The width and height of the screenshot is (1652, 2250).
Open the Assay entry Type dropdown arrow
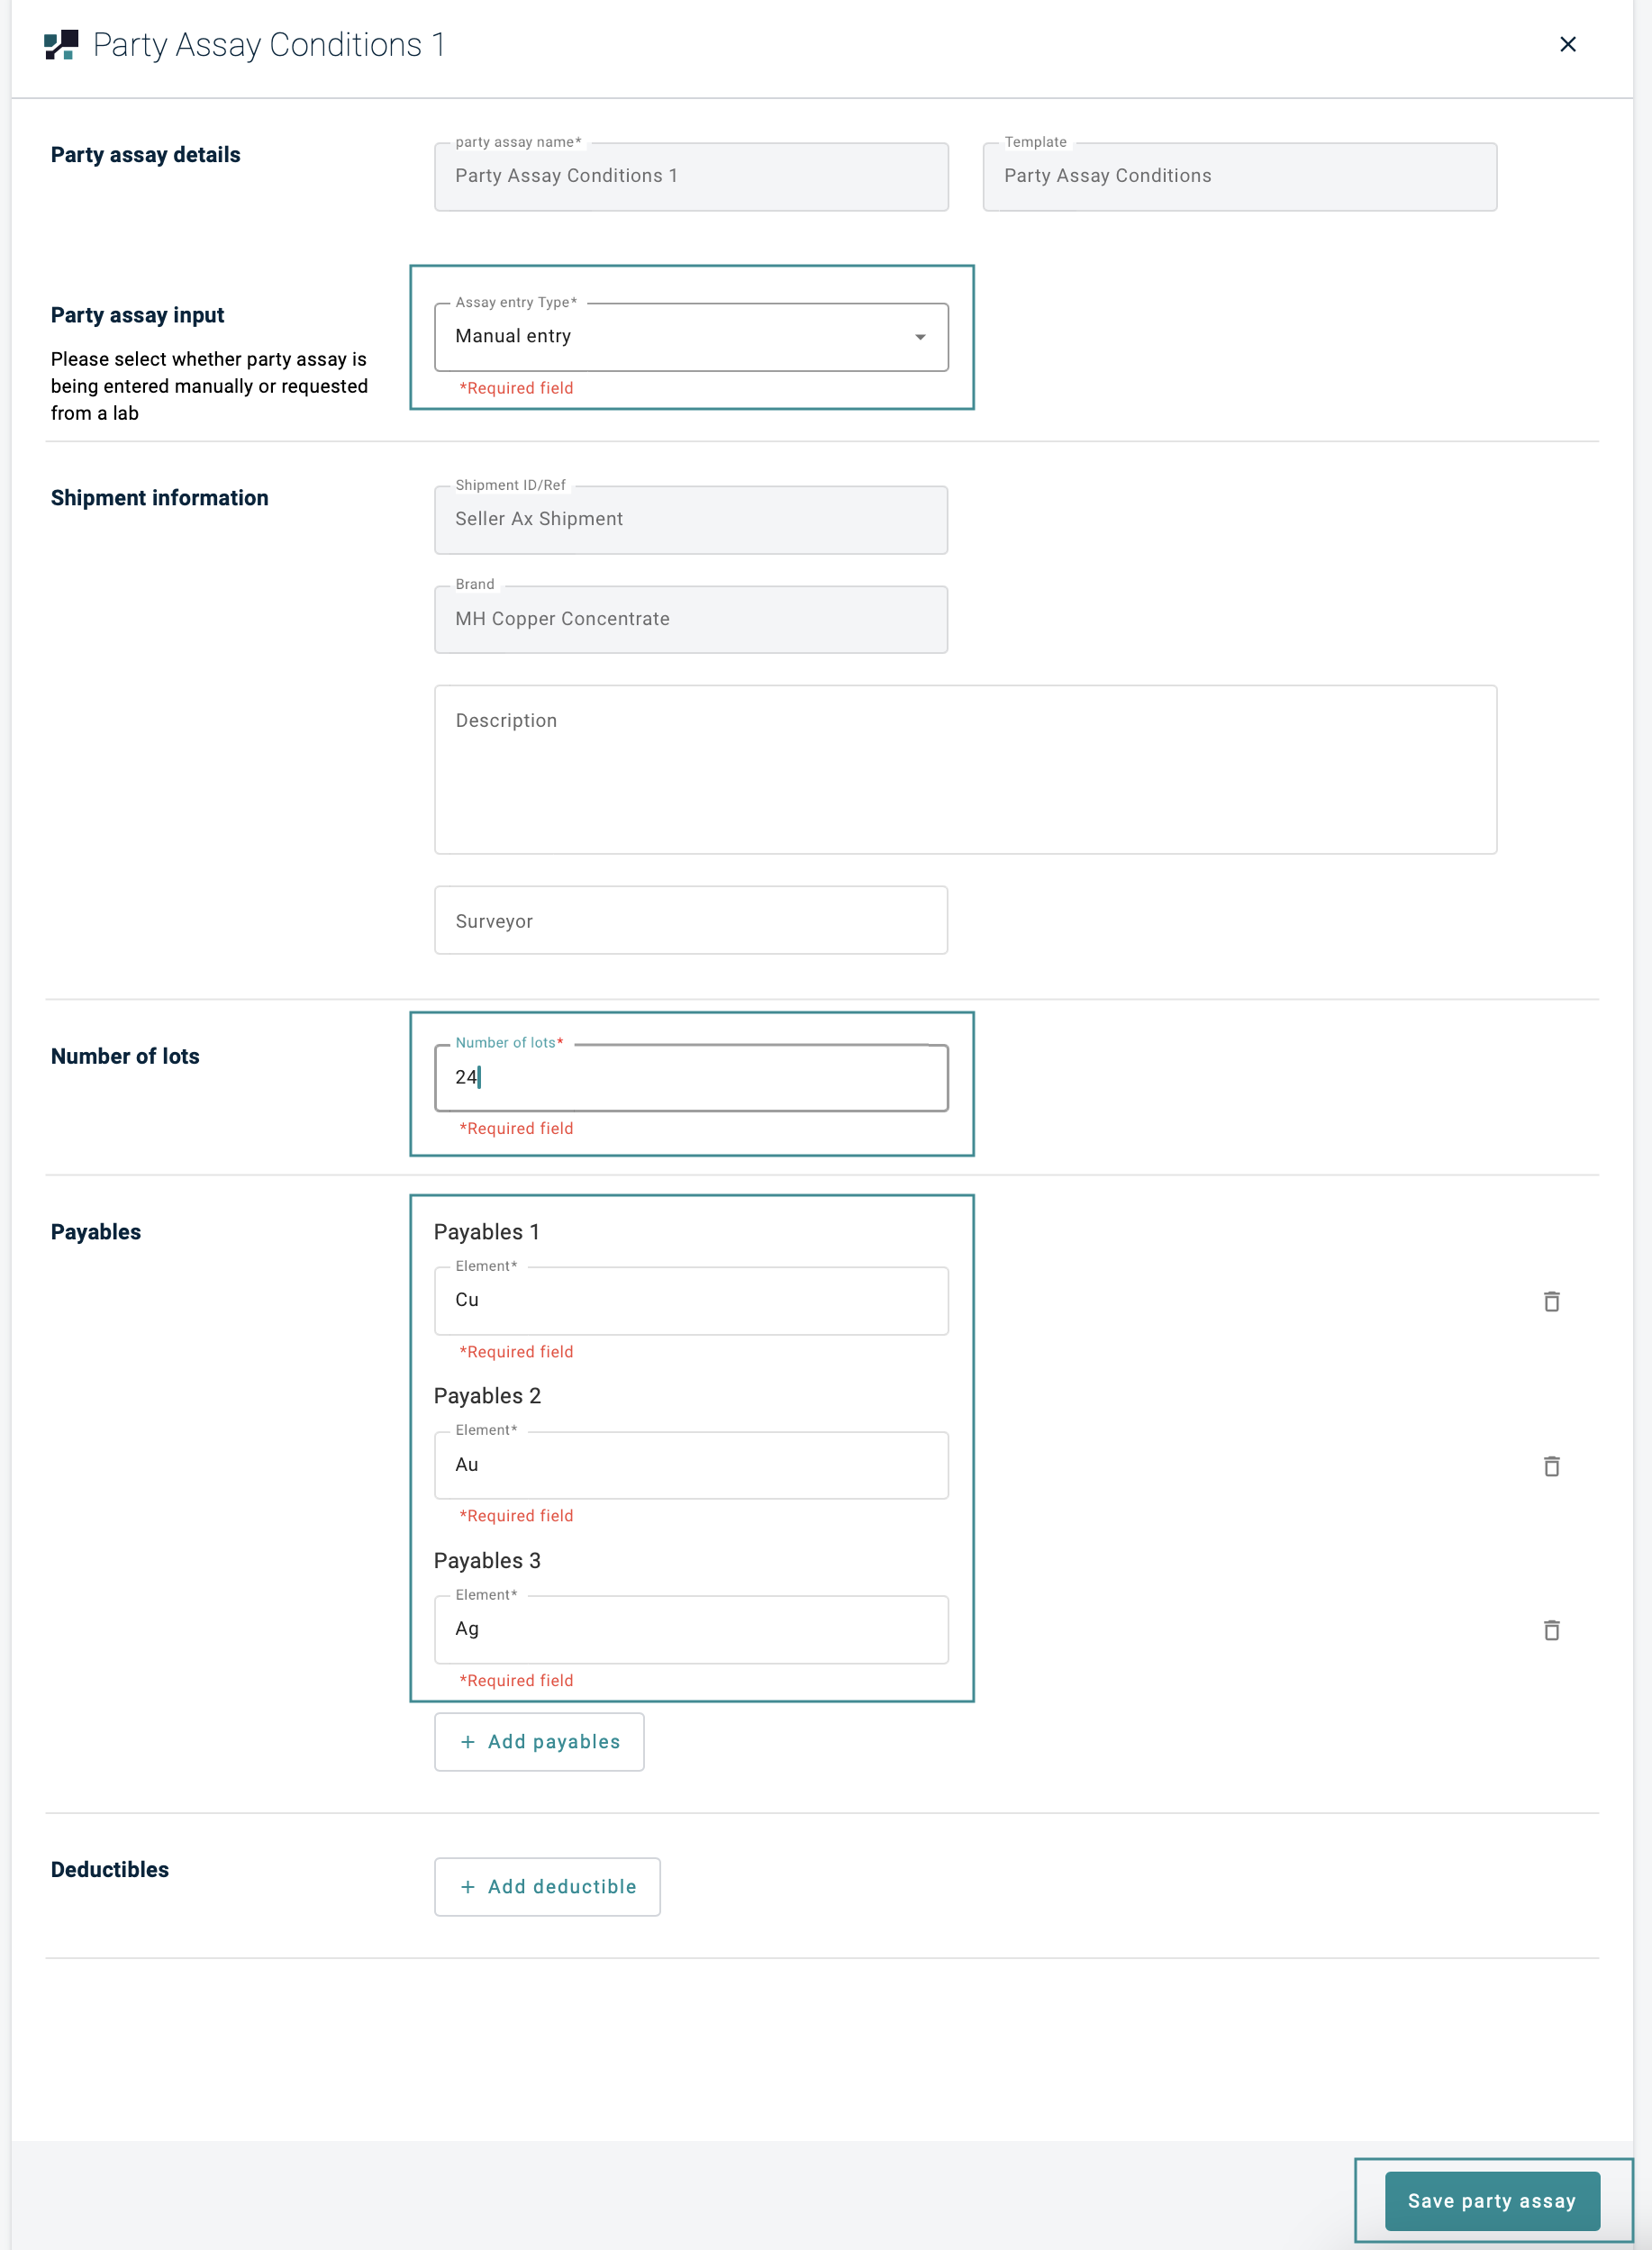pyautogui.click(x=920, y=337)
